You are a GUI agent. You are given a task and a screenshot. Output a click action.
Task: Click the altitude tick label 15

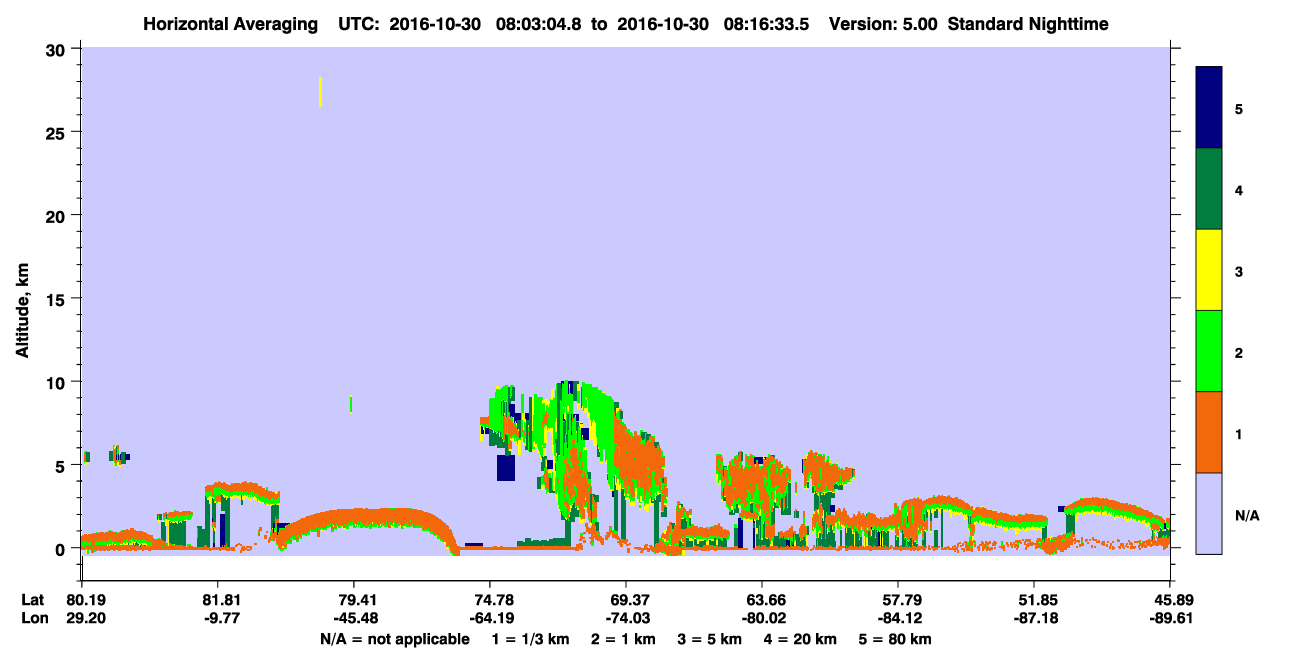[58, 299]
